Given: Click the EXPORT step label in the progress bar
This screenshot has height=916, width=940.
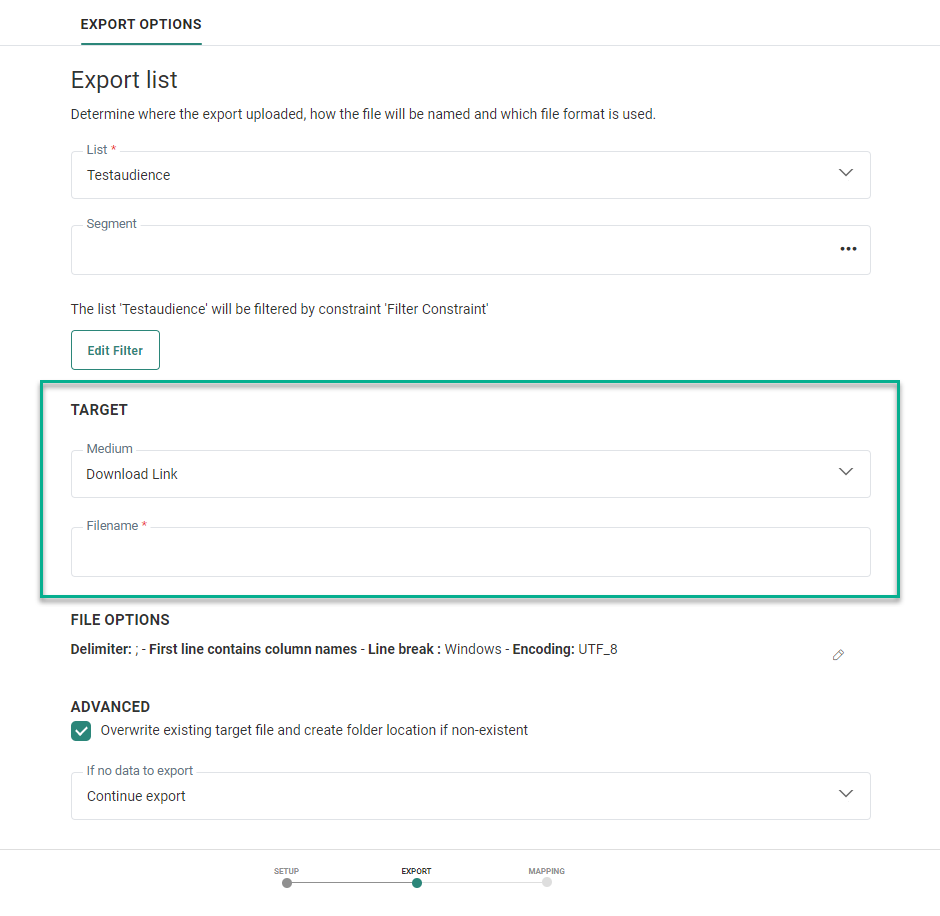Looking at the screenshot, I should tap(417, 871).
